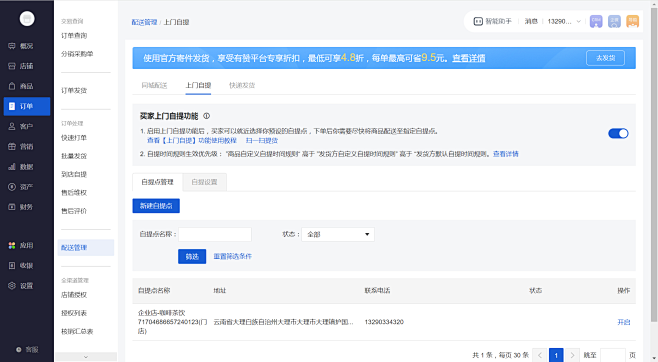658x362 pixels.
Task: Open 分销采购单 in the sub-menu
Action: tap(77, 54)
